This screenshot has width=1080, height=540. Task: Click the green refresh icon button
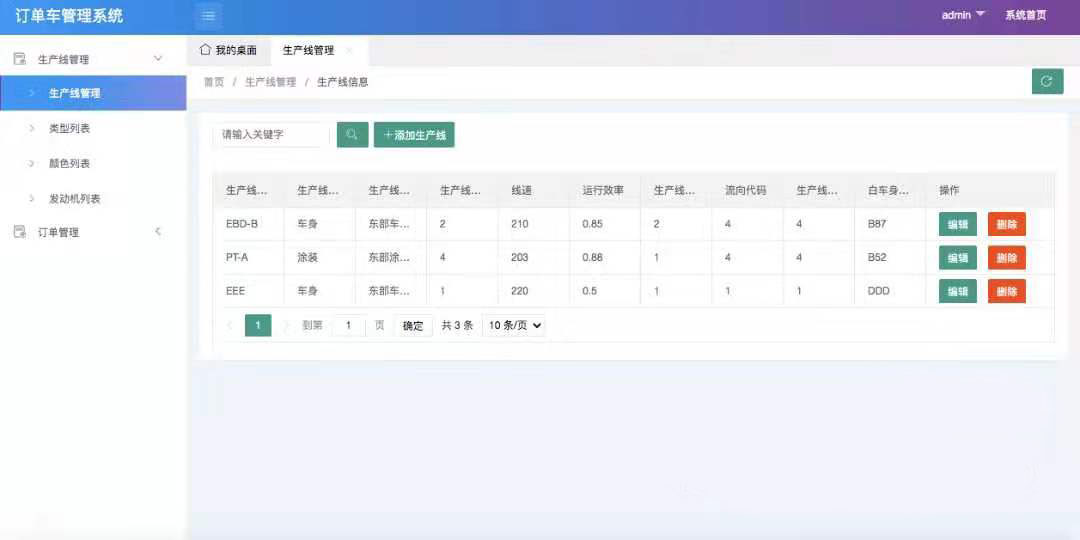[1047, 82]
